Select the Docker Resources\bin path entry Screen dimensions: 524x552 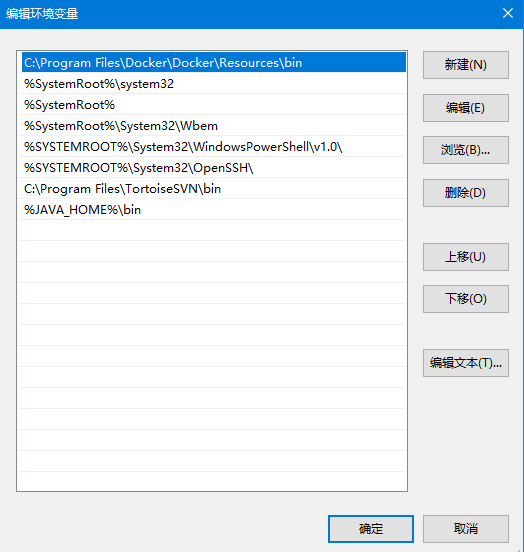[x=214, y=63]
